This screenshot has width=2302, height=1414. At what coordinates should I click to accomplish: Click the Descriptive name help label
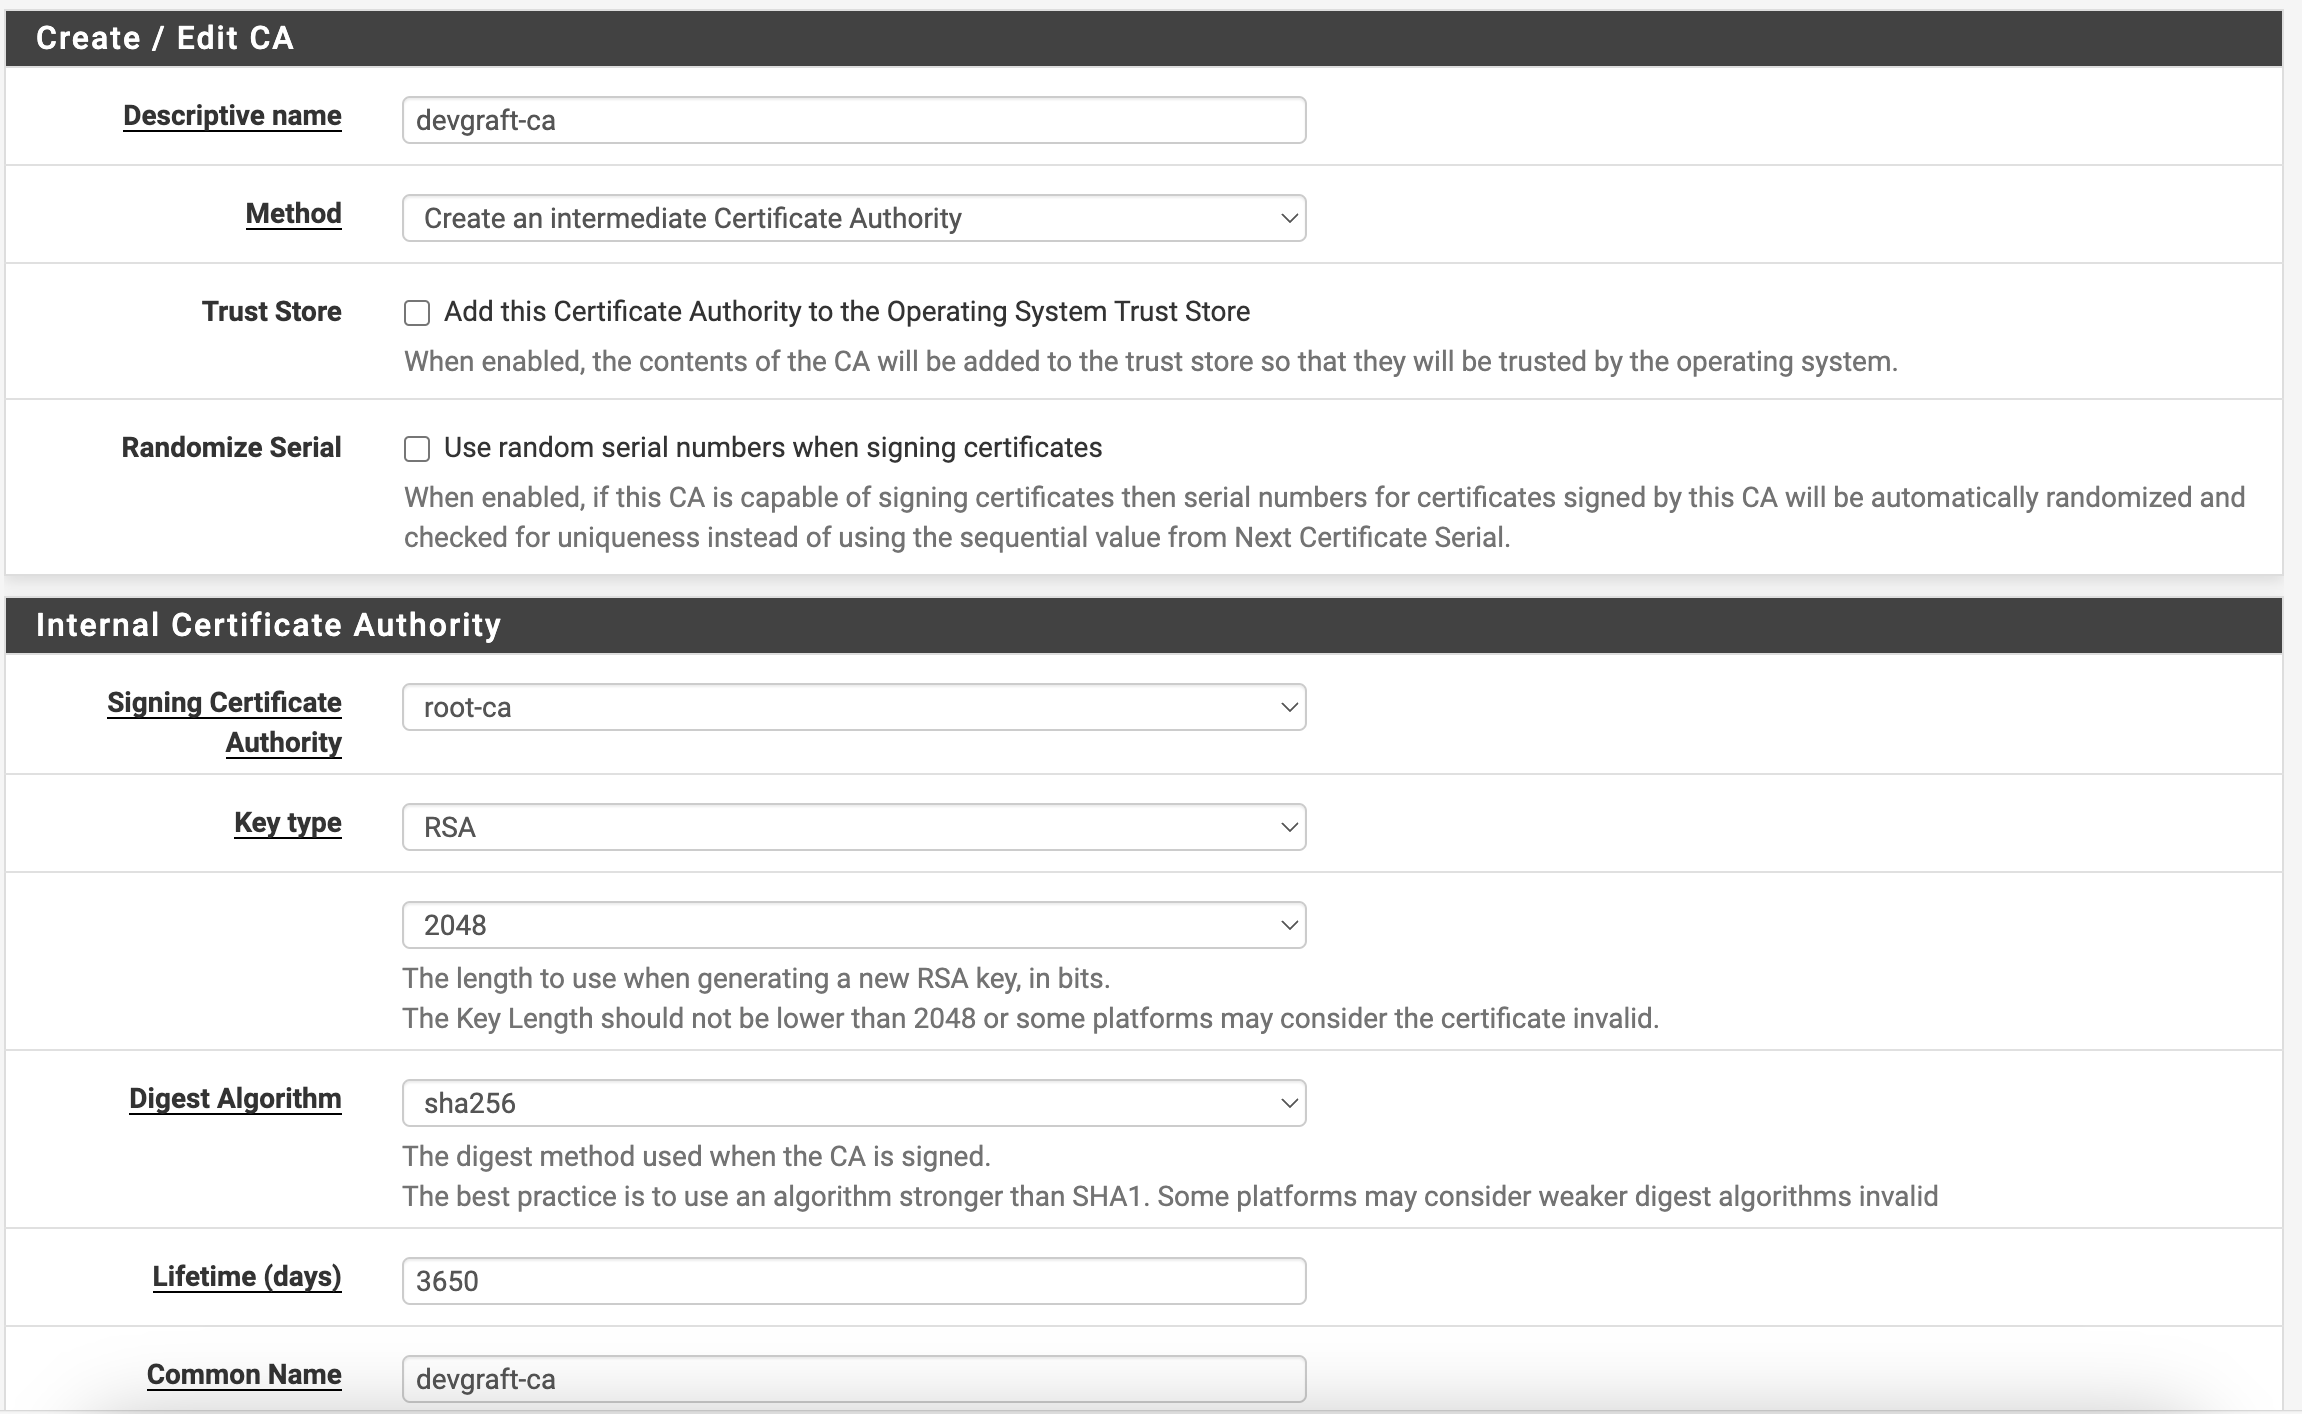(x=232, y=116)
